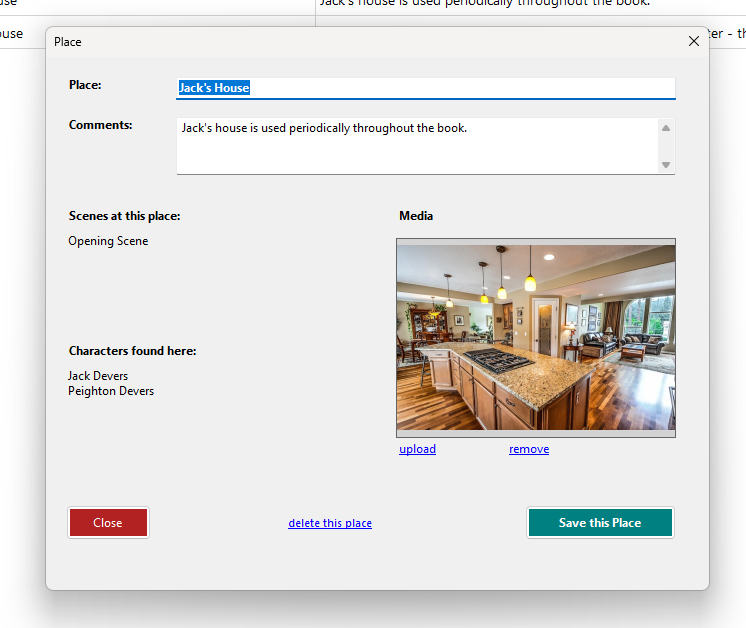Click the upload link under the image

pos(417,449)
